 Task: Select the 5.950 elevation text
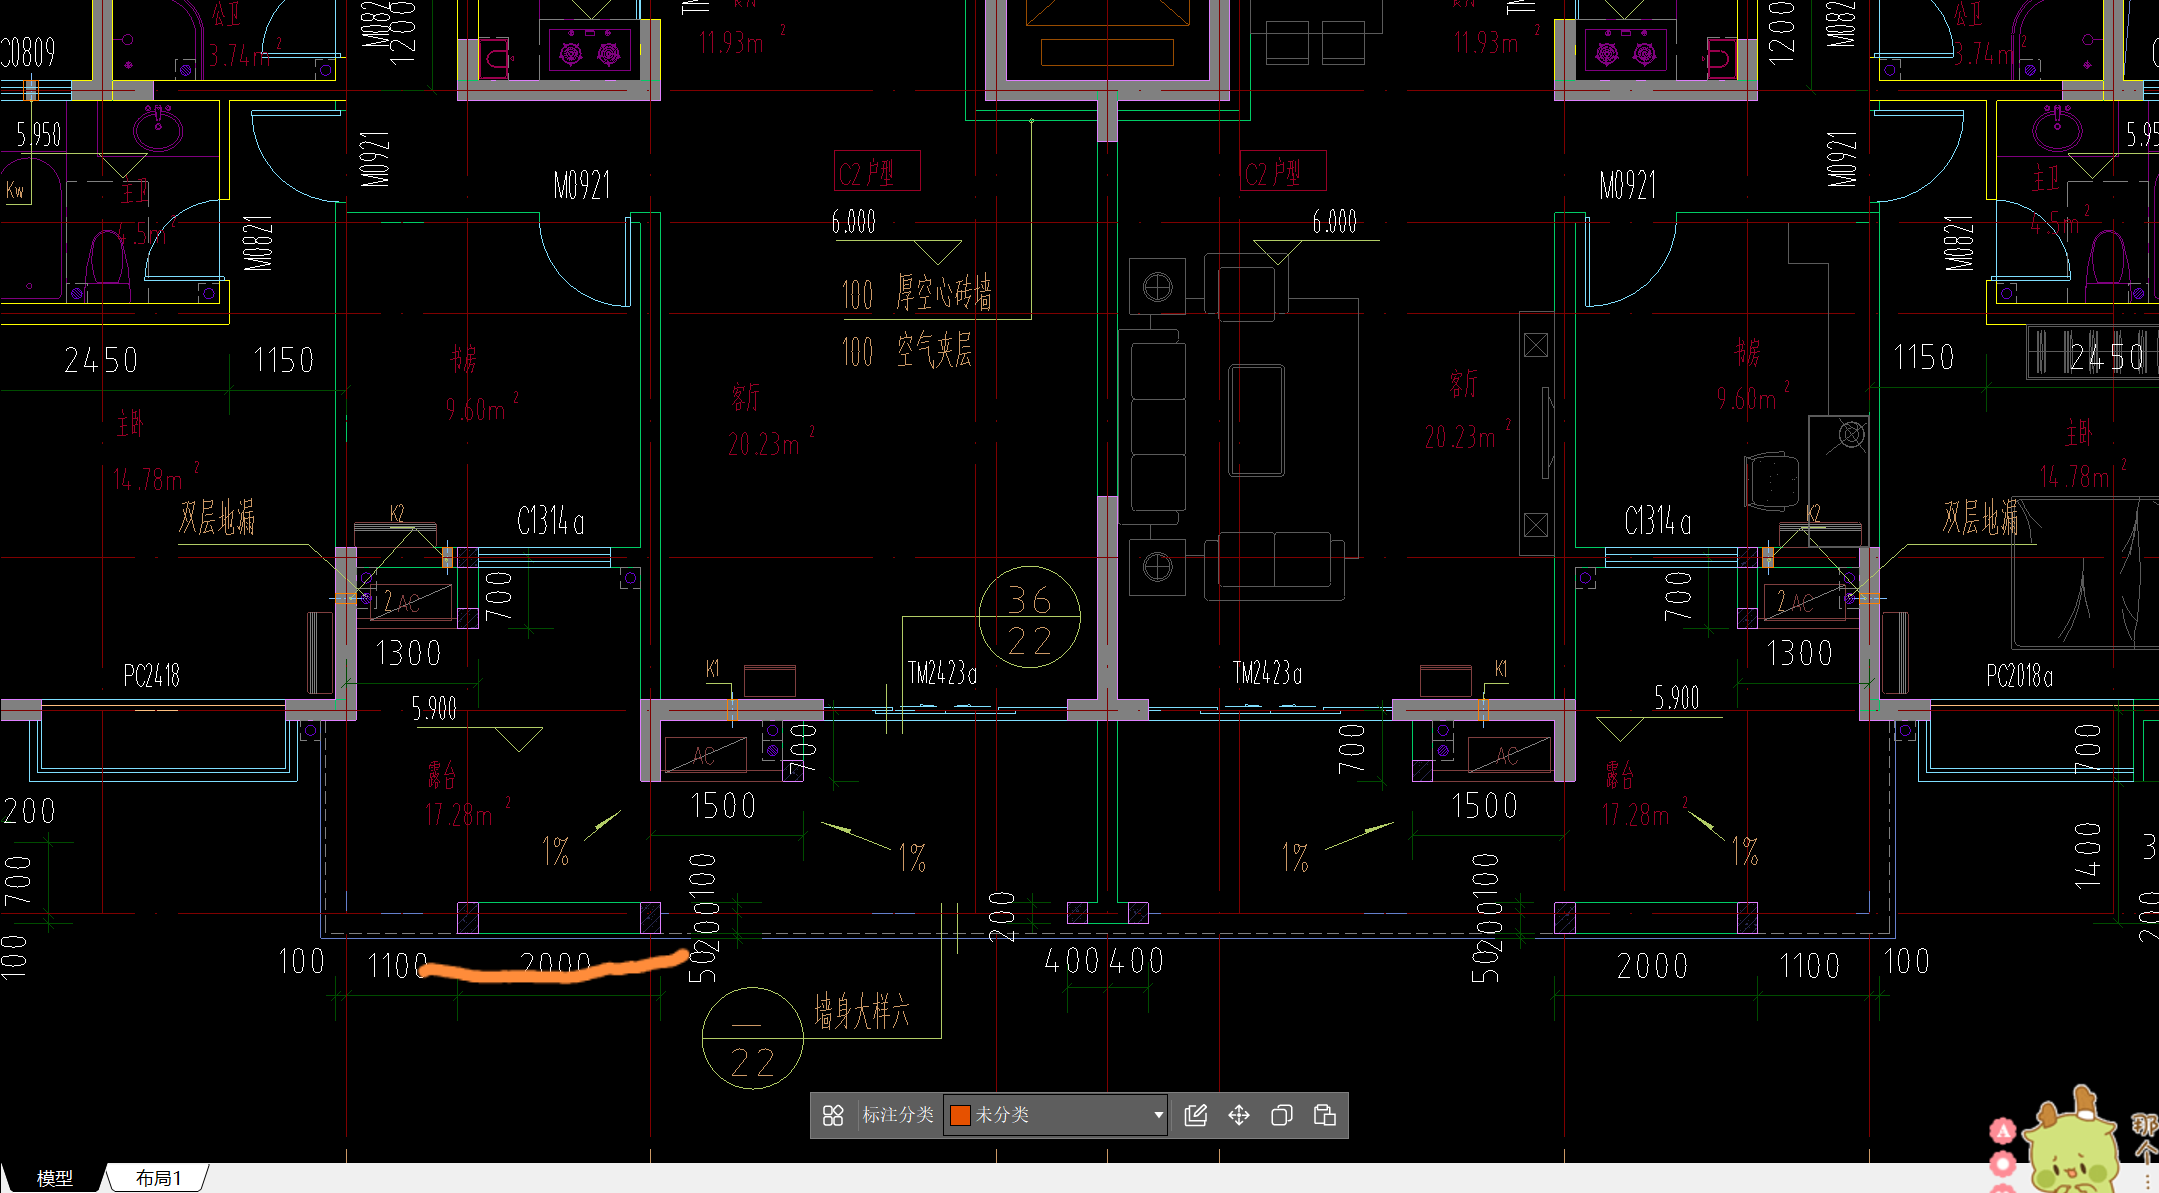(x=38, y=134)
